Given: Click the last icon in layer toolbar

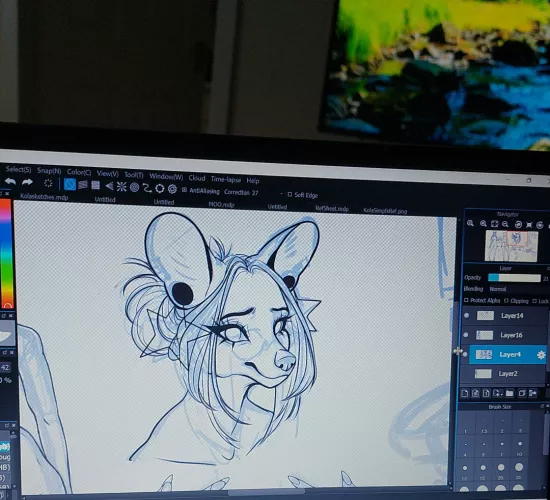Looking at the screenshot, I should pyautogui.click(x=533, y=393).
